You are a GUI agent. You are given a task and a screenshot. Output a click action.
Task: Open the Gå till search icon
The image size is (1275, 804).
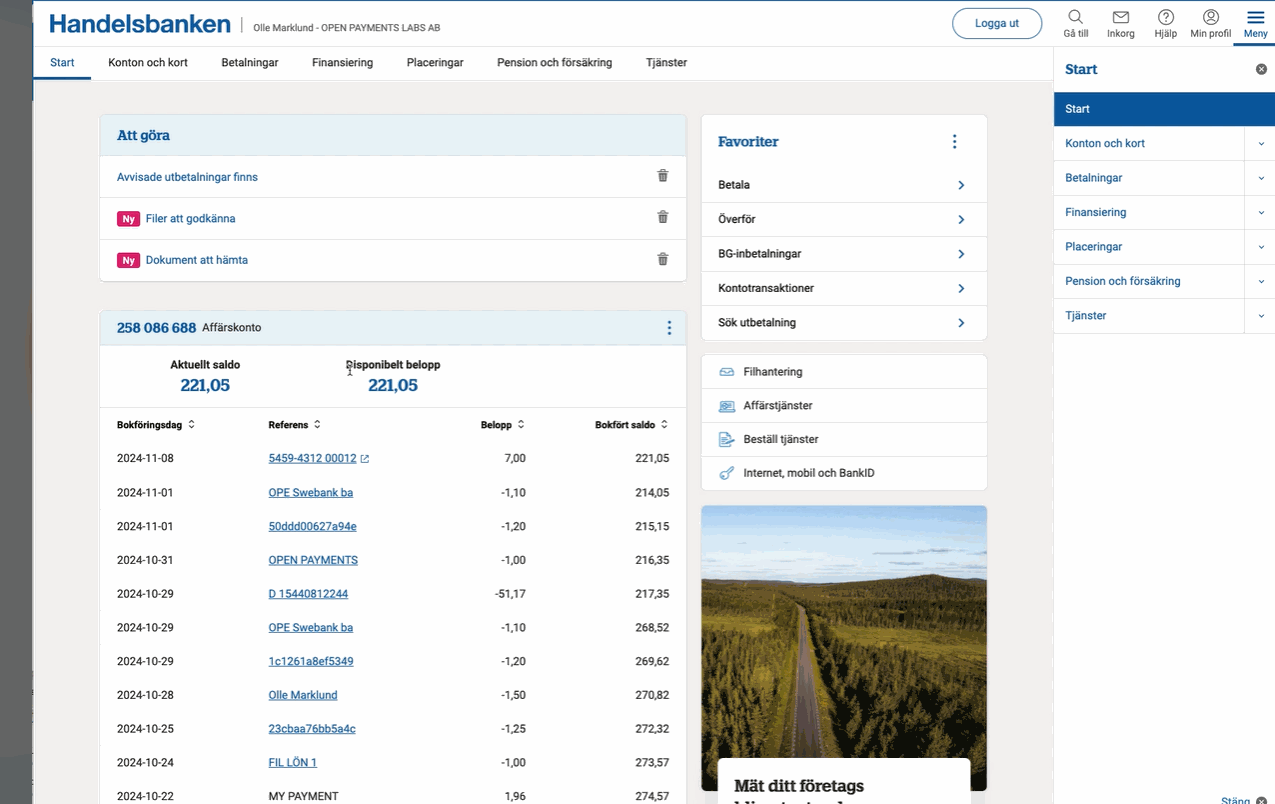(x=1076, y=17)
